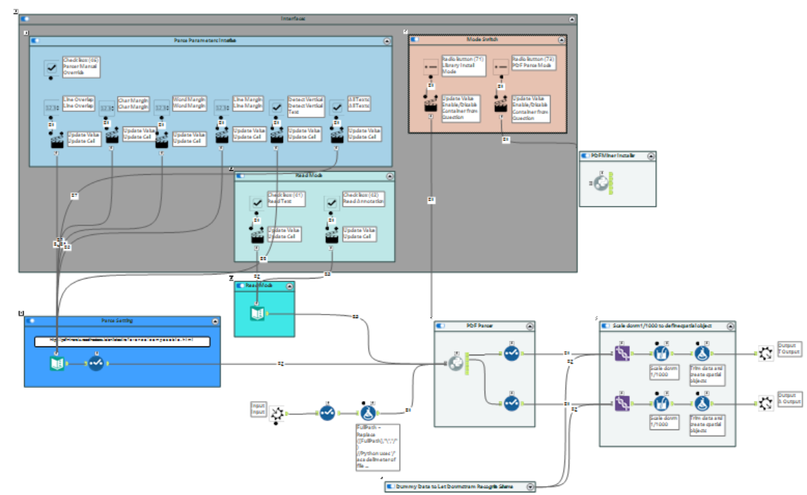Select the action tool under Line Overlap
This screenshot has width=807, height=495.
[x=57, y=140]
